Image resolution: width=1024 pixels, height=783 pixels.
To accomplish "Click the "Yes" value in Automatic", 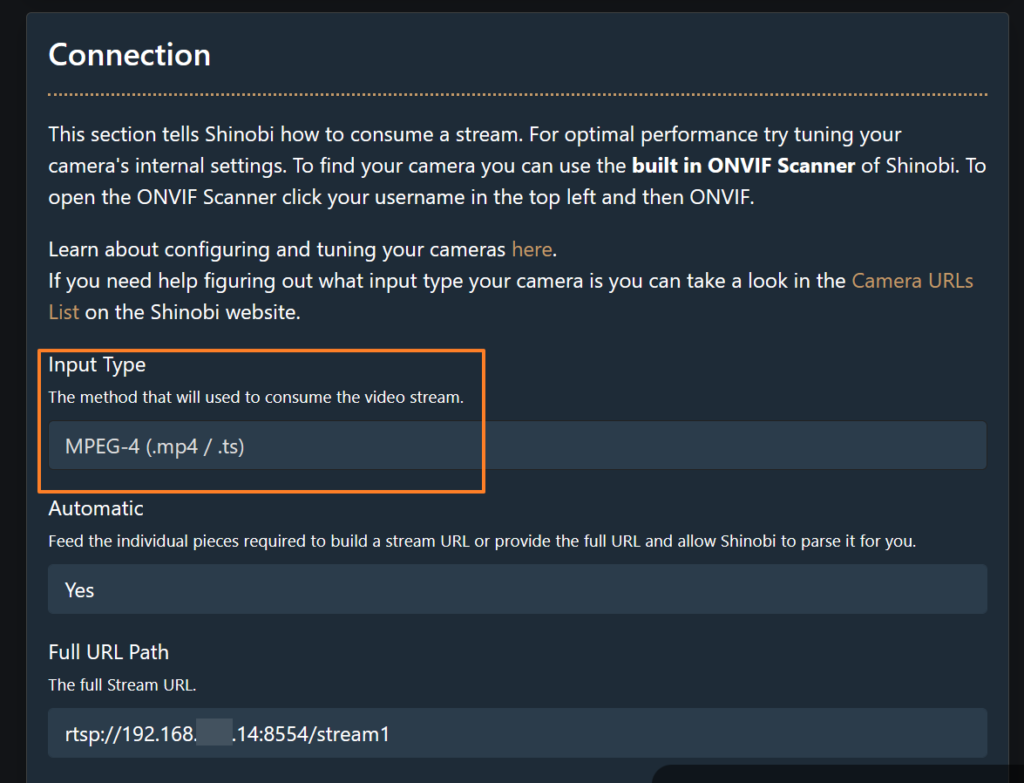I will [79, 590].
